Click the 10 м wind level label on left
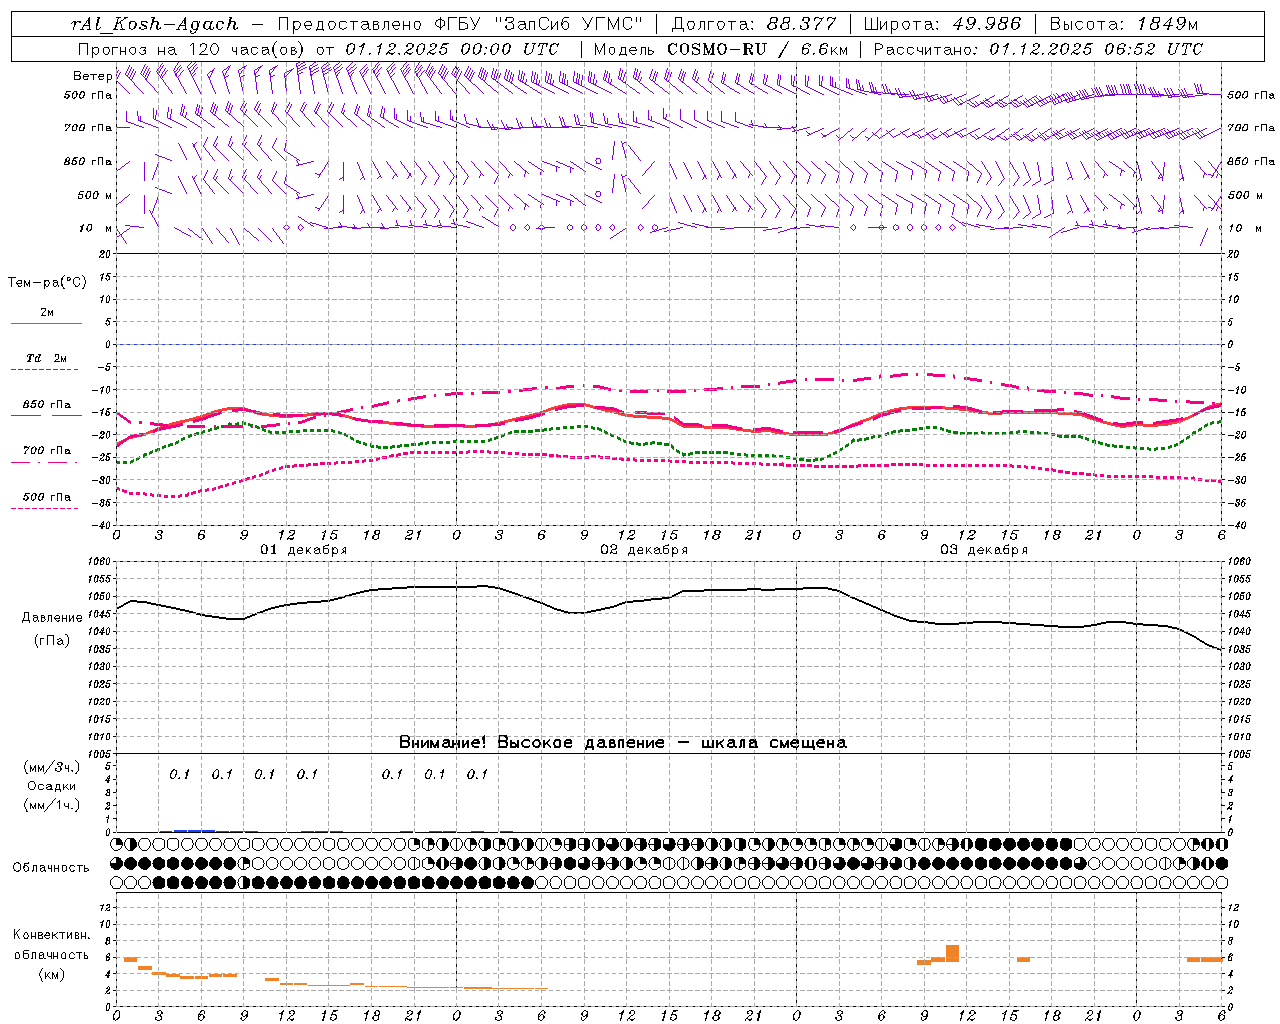The width and height of the screenshot is (1280, 1024). 96,228
